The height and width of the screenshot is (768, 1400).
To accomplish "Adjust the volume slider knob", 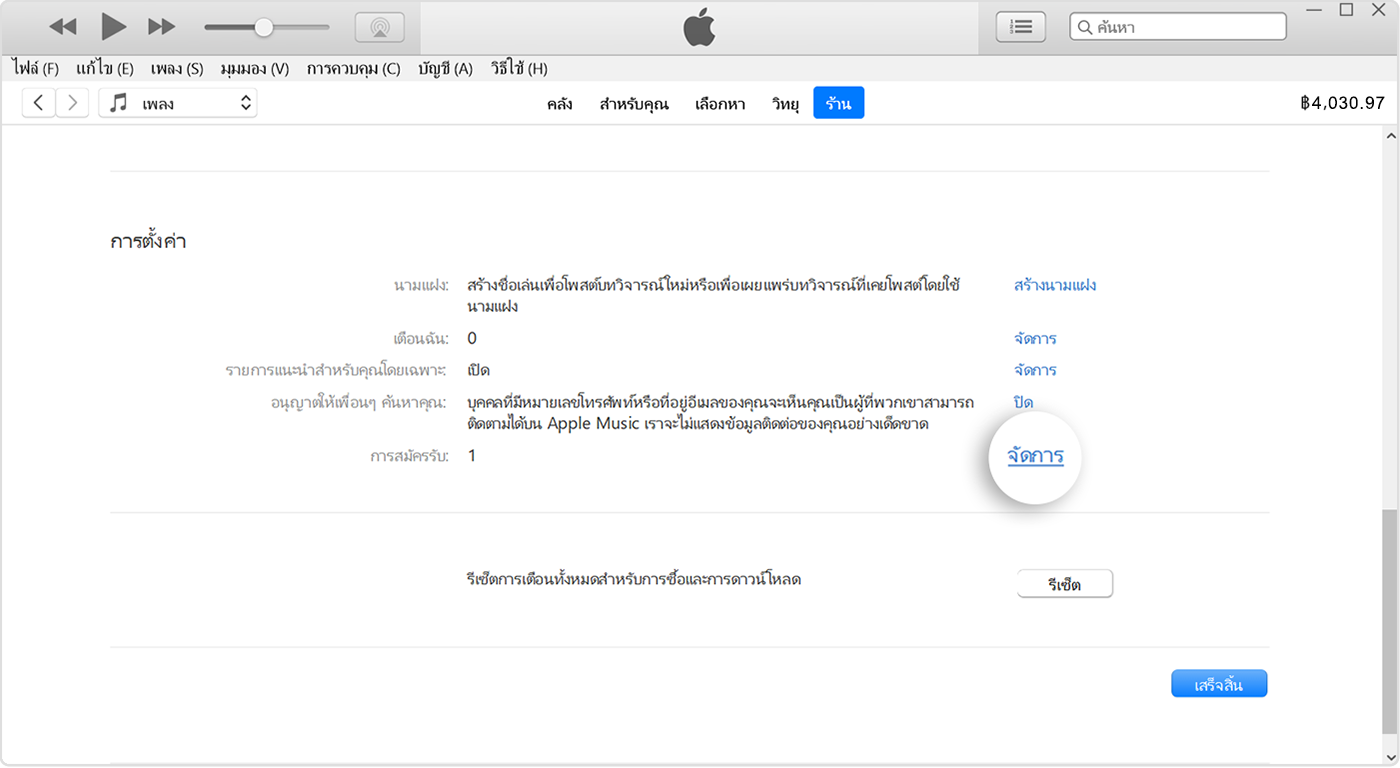I will coord(263,27).
